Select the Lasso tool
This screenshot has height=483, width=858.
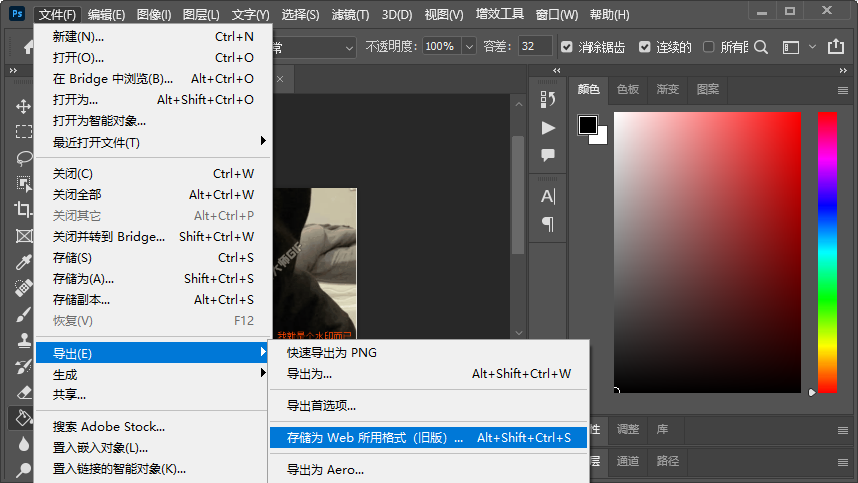[23, 158]
